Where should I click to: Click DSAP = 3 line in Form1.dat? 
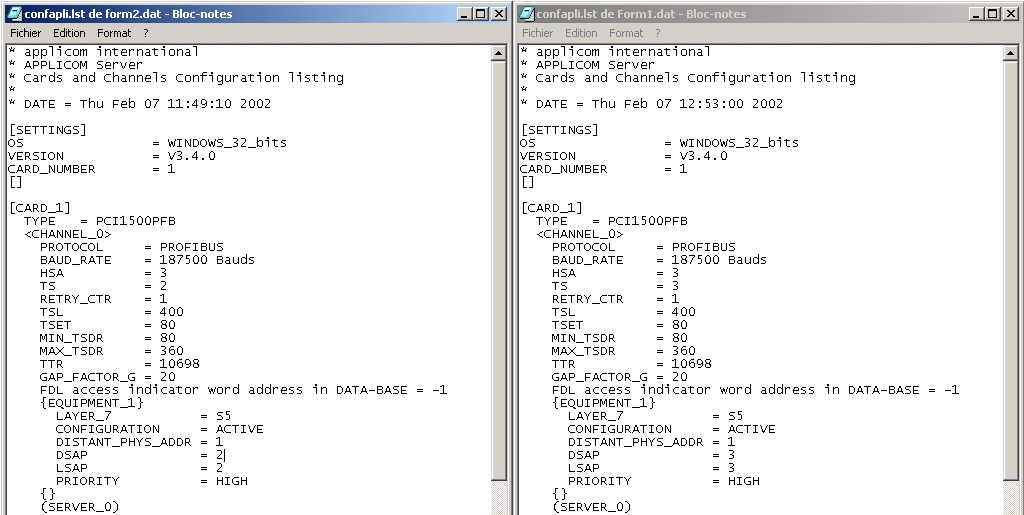coord(651,455)
